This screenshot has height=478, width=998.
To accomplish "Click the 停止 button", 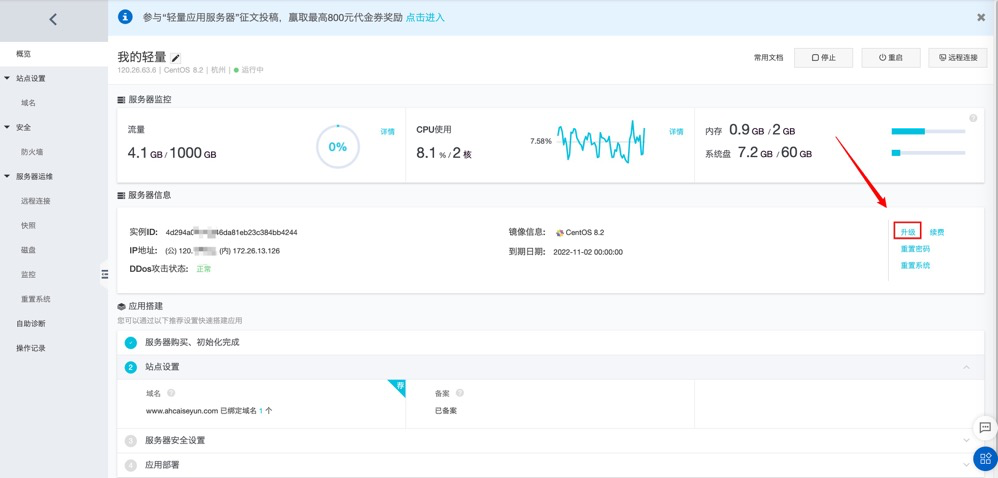I will (x=824, y=58).
